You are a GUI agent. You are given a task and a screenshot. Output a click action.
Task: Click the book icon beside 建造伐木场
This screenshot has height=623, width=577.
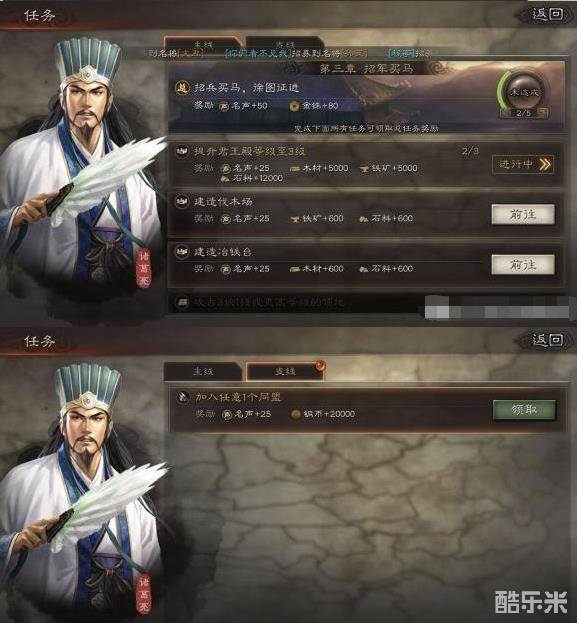coord(182,201)
